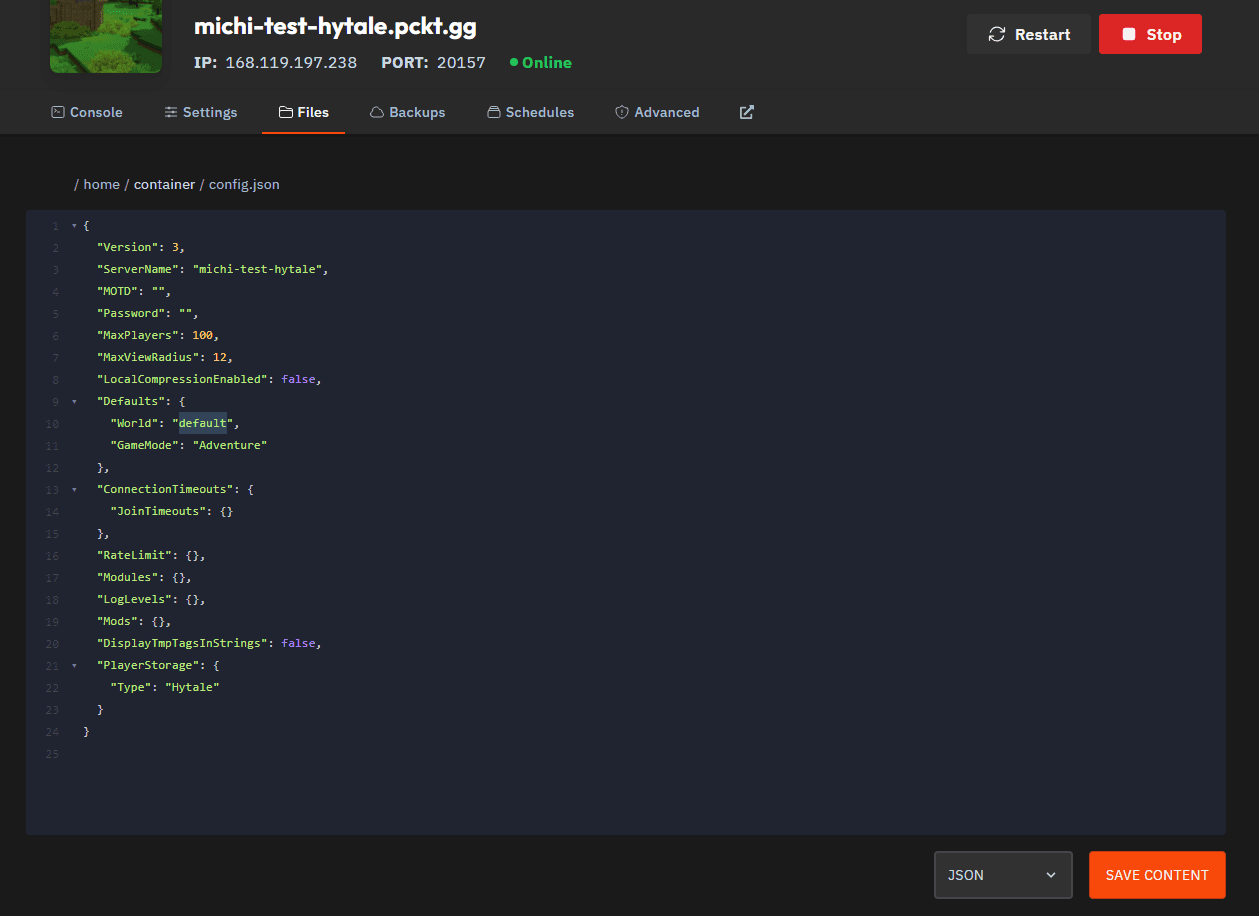1259x916 pixels.
Task: Navigate to the home breadcrumb link
Action: pos(101,184)
